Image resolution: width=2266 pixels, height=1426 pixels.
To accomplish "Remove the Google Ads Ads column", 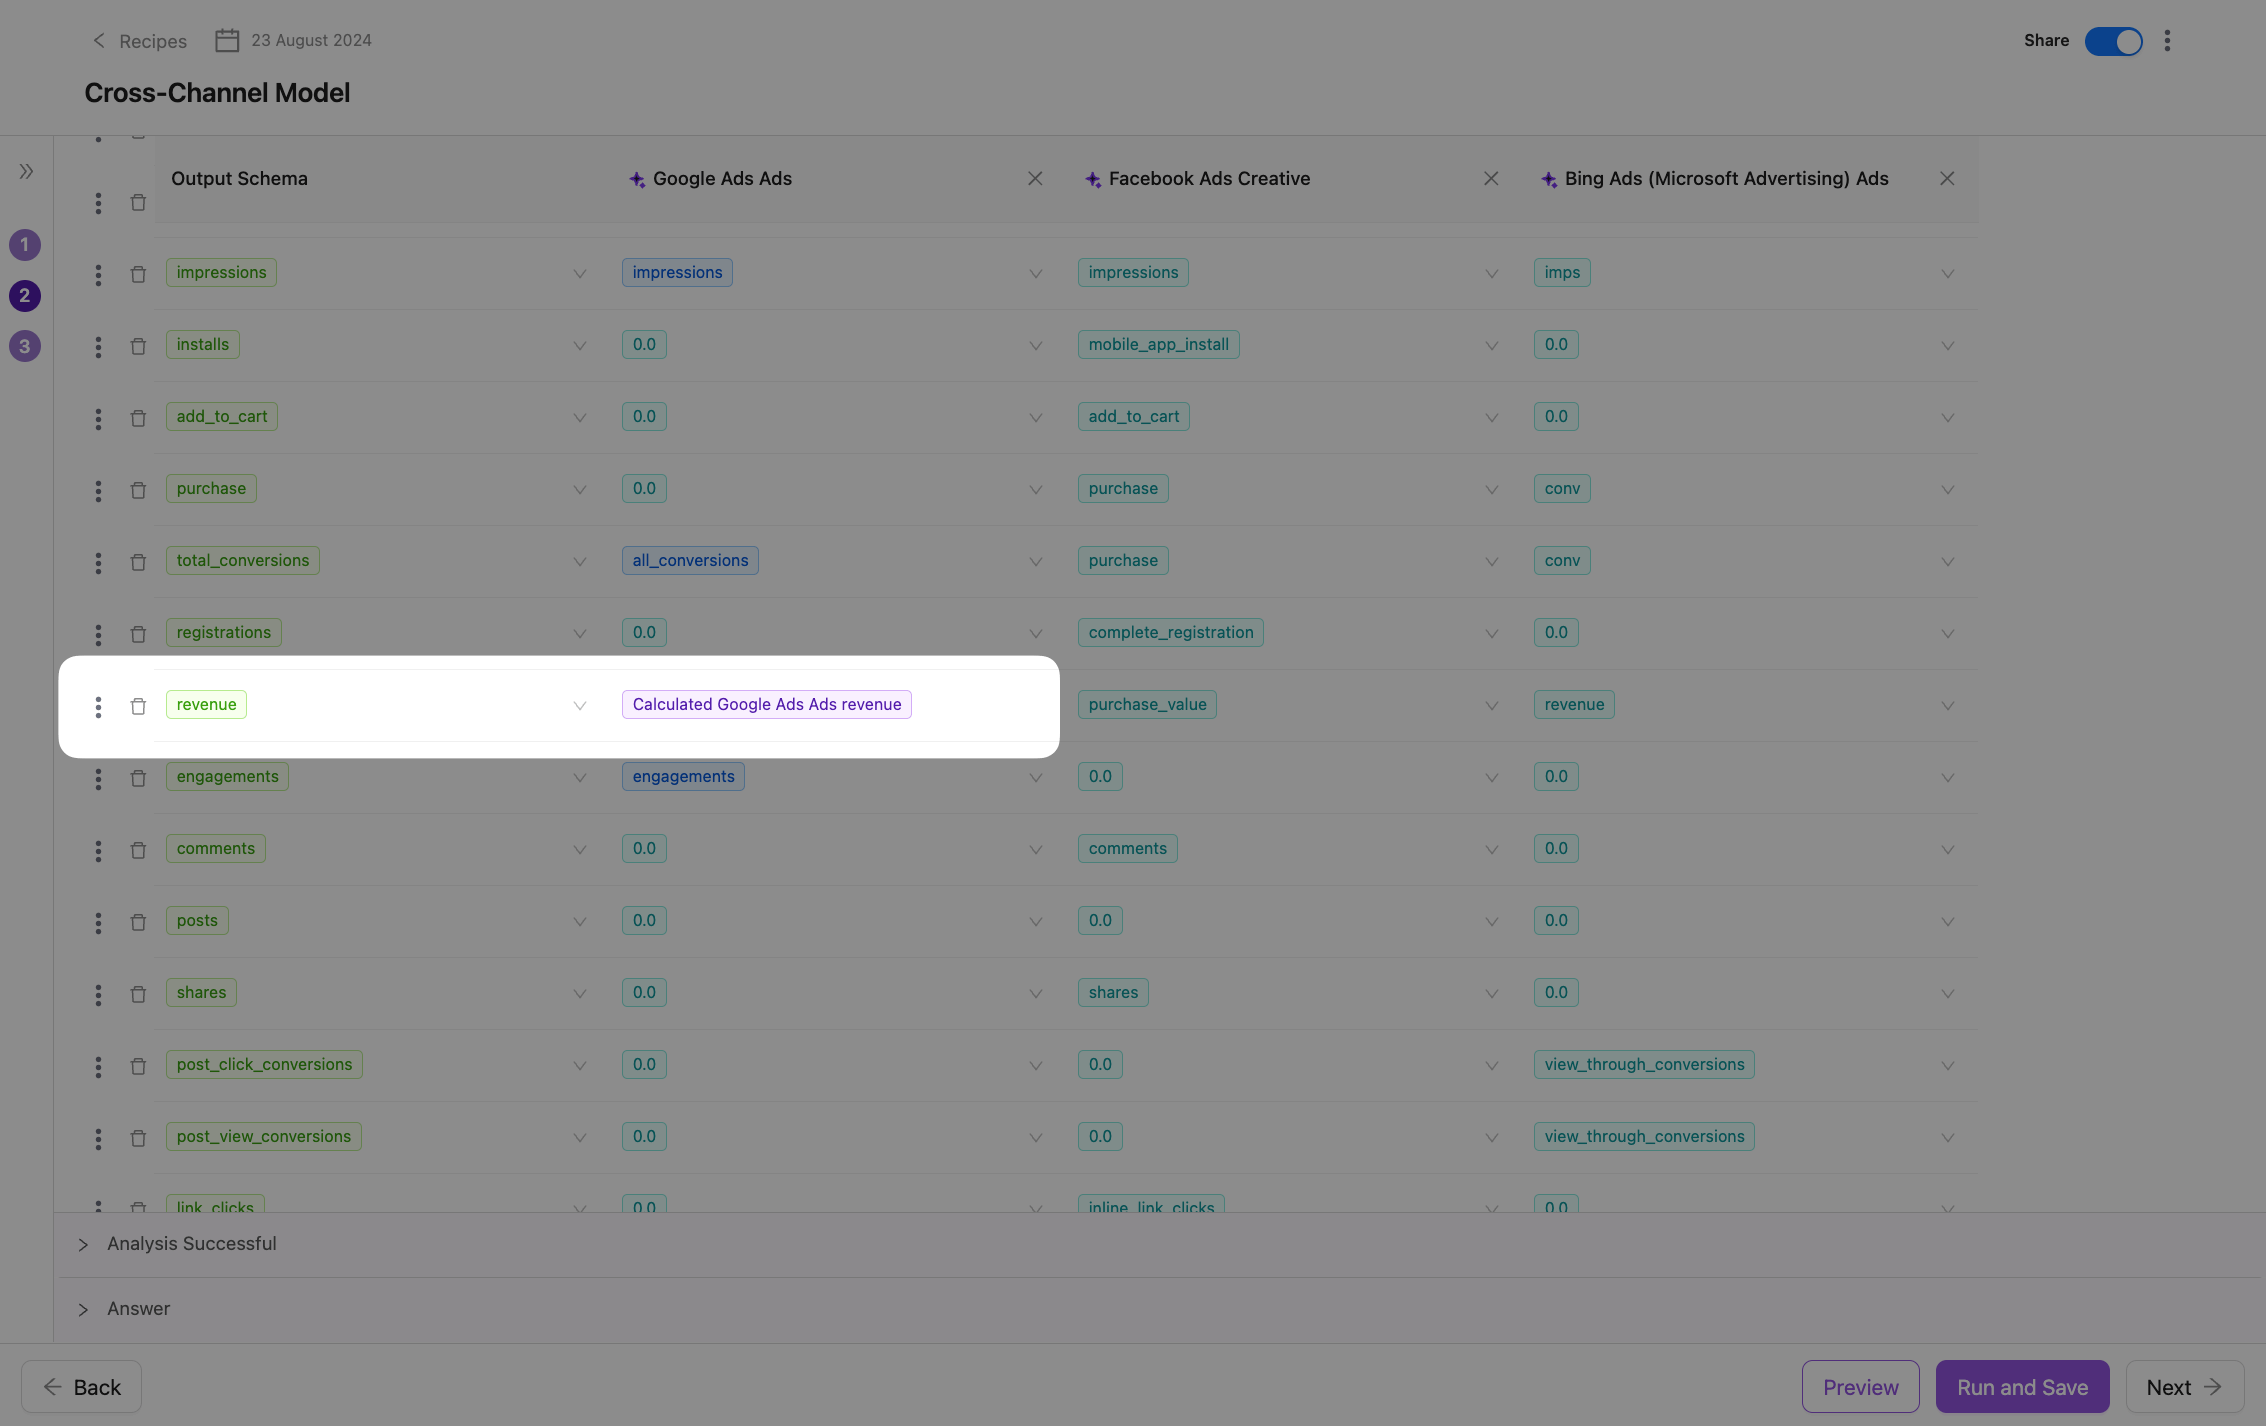I will [x=1035, y=178].
